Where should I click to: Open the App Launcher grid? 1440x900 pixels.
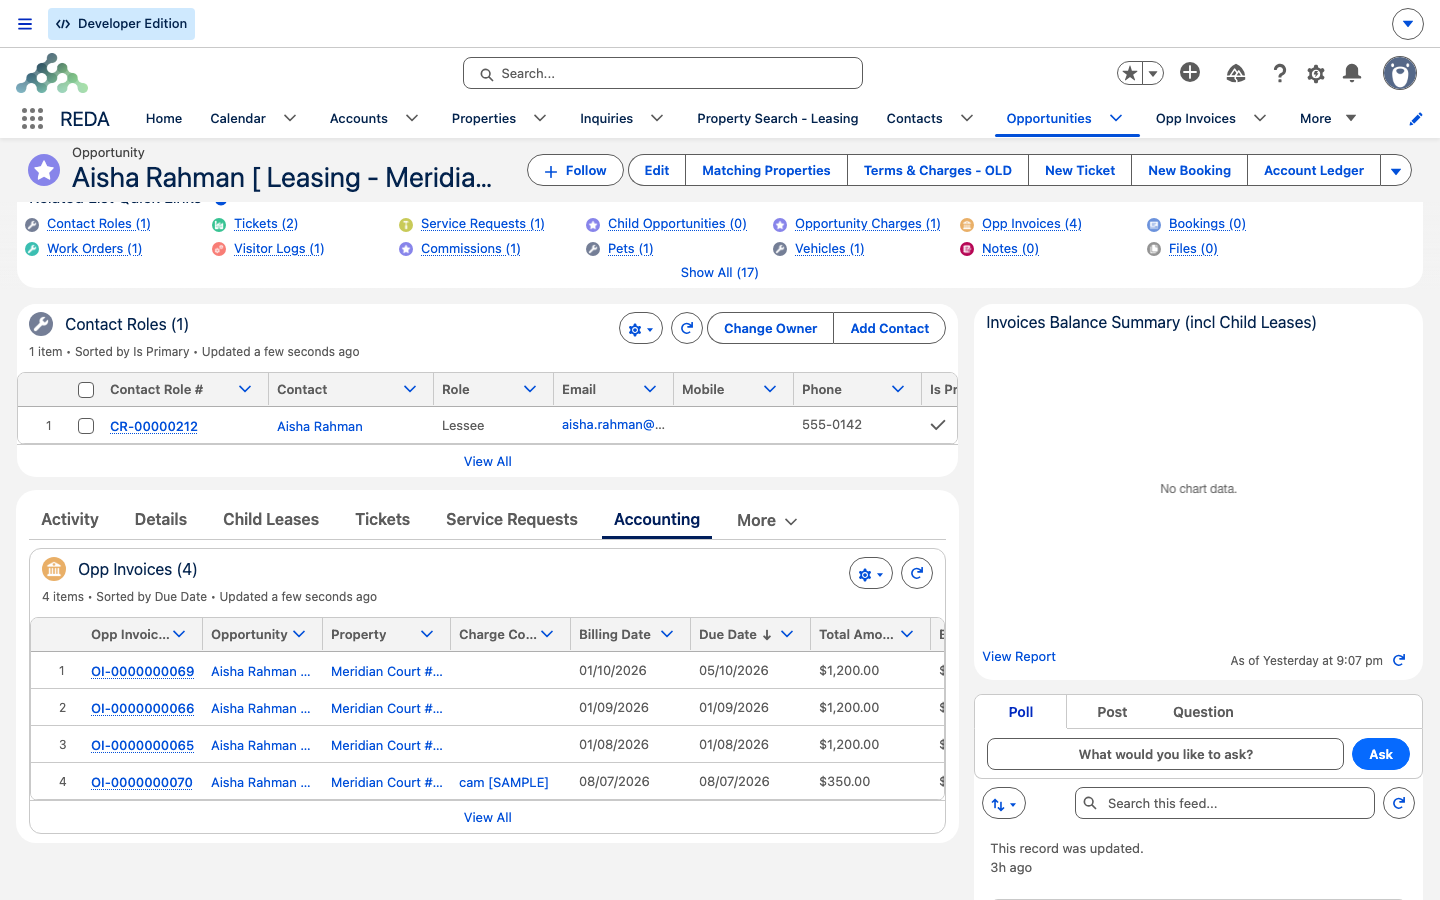pos(32,119)
